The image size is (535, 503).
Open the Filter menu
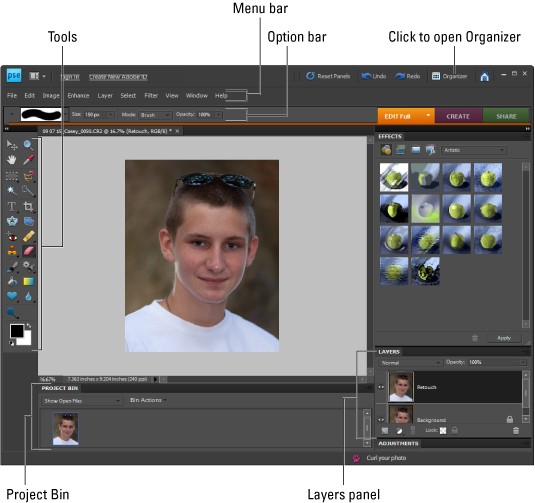(x=151, y=96)
